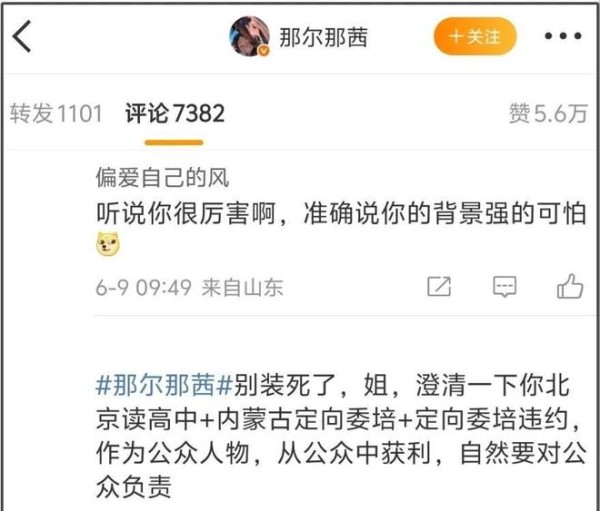Like the comment with thumbs-up icon
The image size is (600, 511).
tap(570, 286)
